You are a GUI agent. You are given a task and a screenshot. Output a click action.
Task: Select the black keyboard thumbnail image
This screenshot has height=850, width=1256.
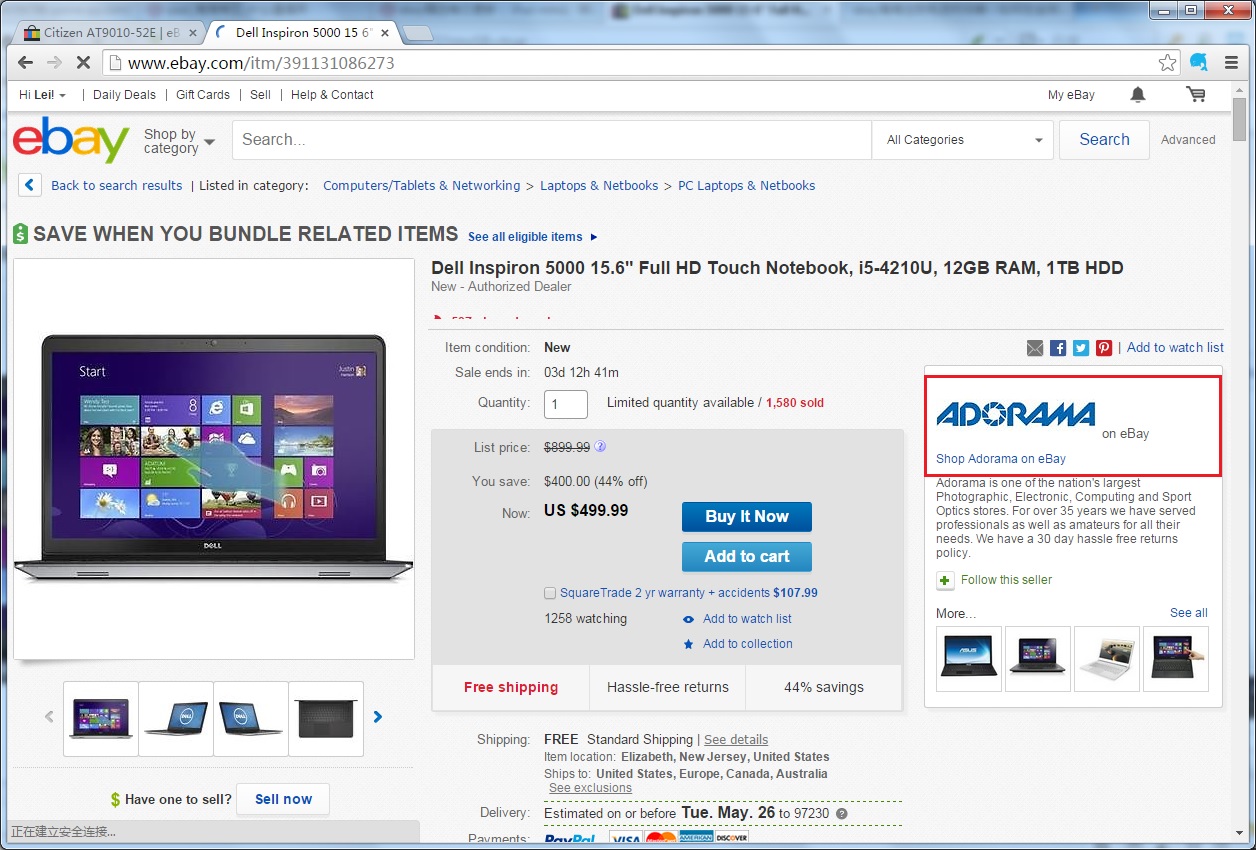coord(326,718)
